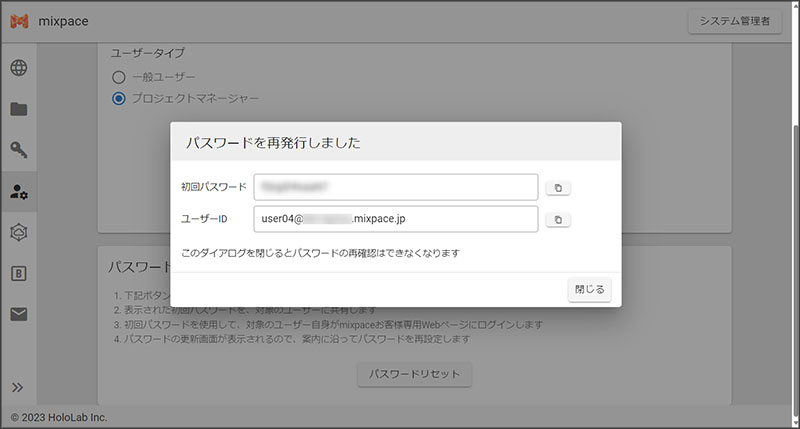Select the user settings icon in sidebar
Viewport: 800px width, 429px height.
pos(19,192)
